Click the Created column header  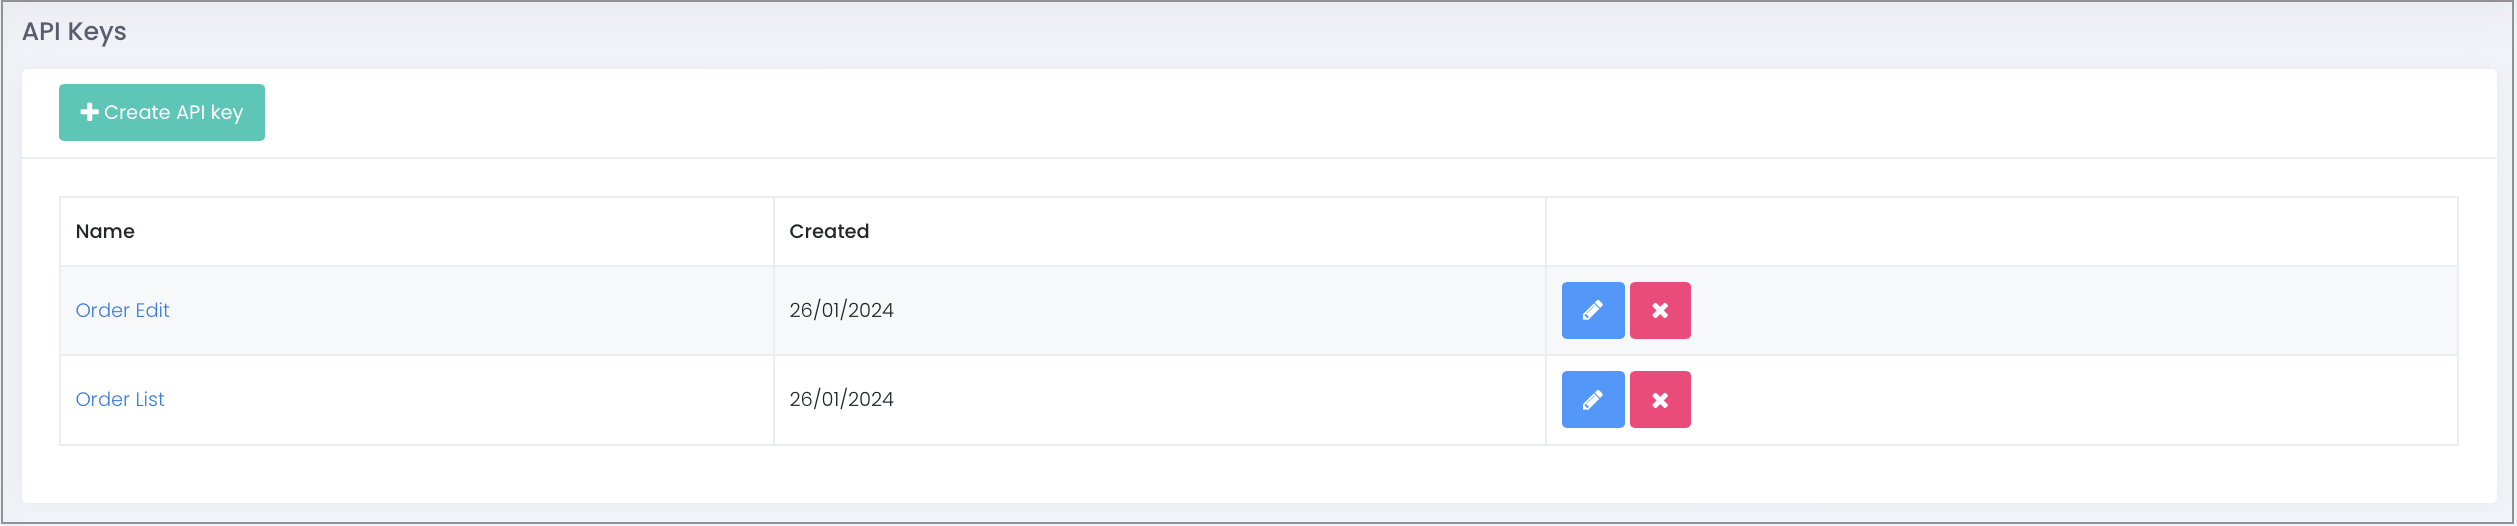(829, 232)
